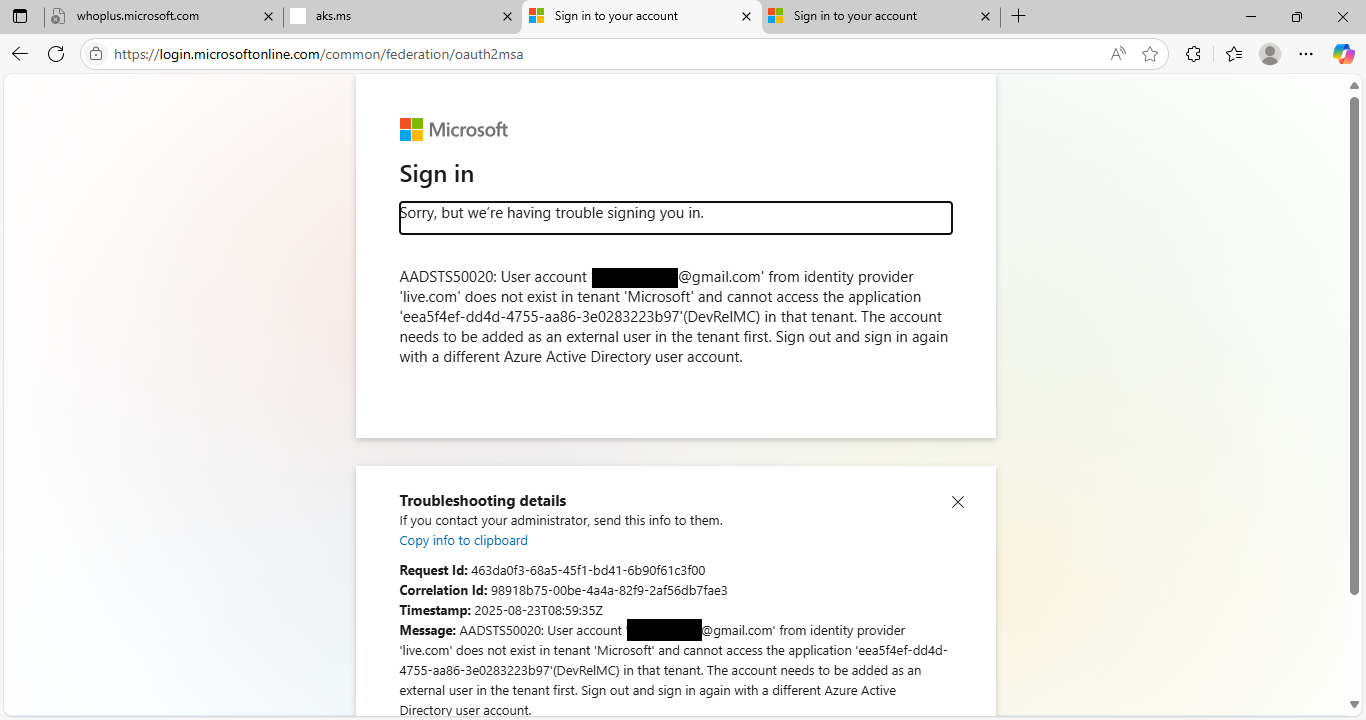
Task: Close the last Sign in tab
Action: 985,16
